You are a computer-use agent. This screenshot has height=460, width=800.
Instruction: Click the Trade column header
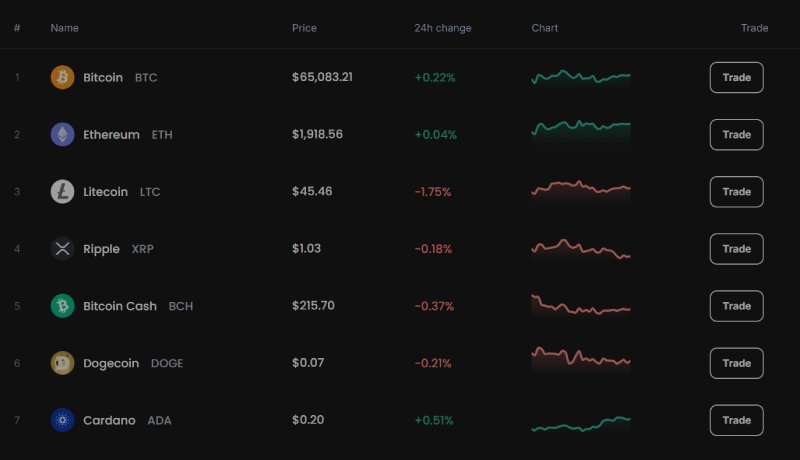pyautogui.click(x=754, y=28)
